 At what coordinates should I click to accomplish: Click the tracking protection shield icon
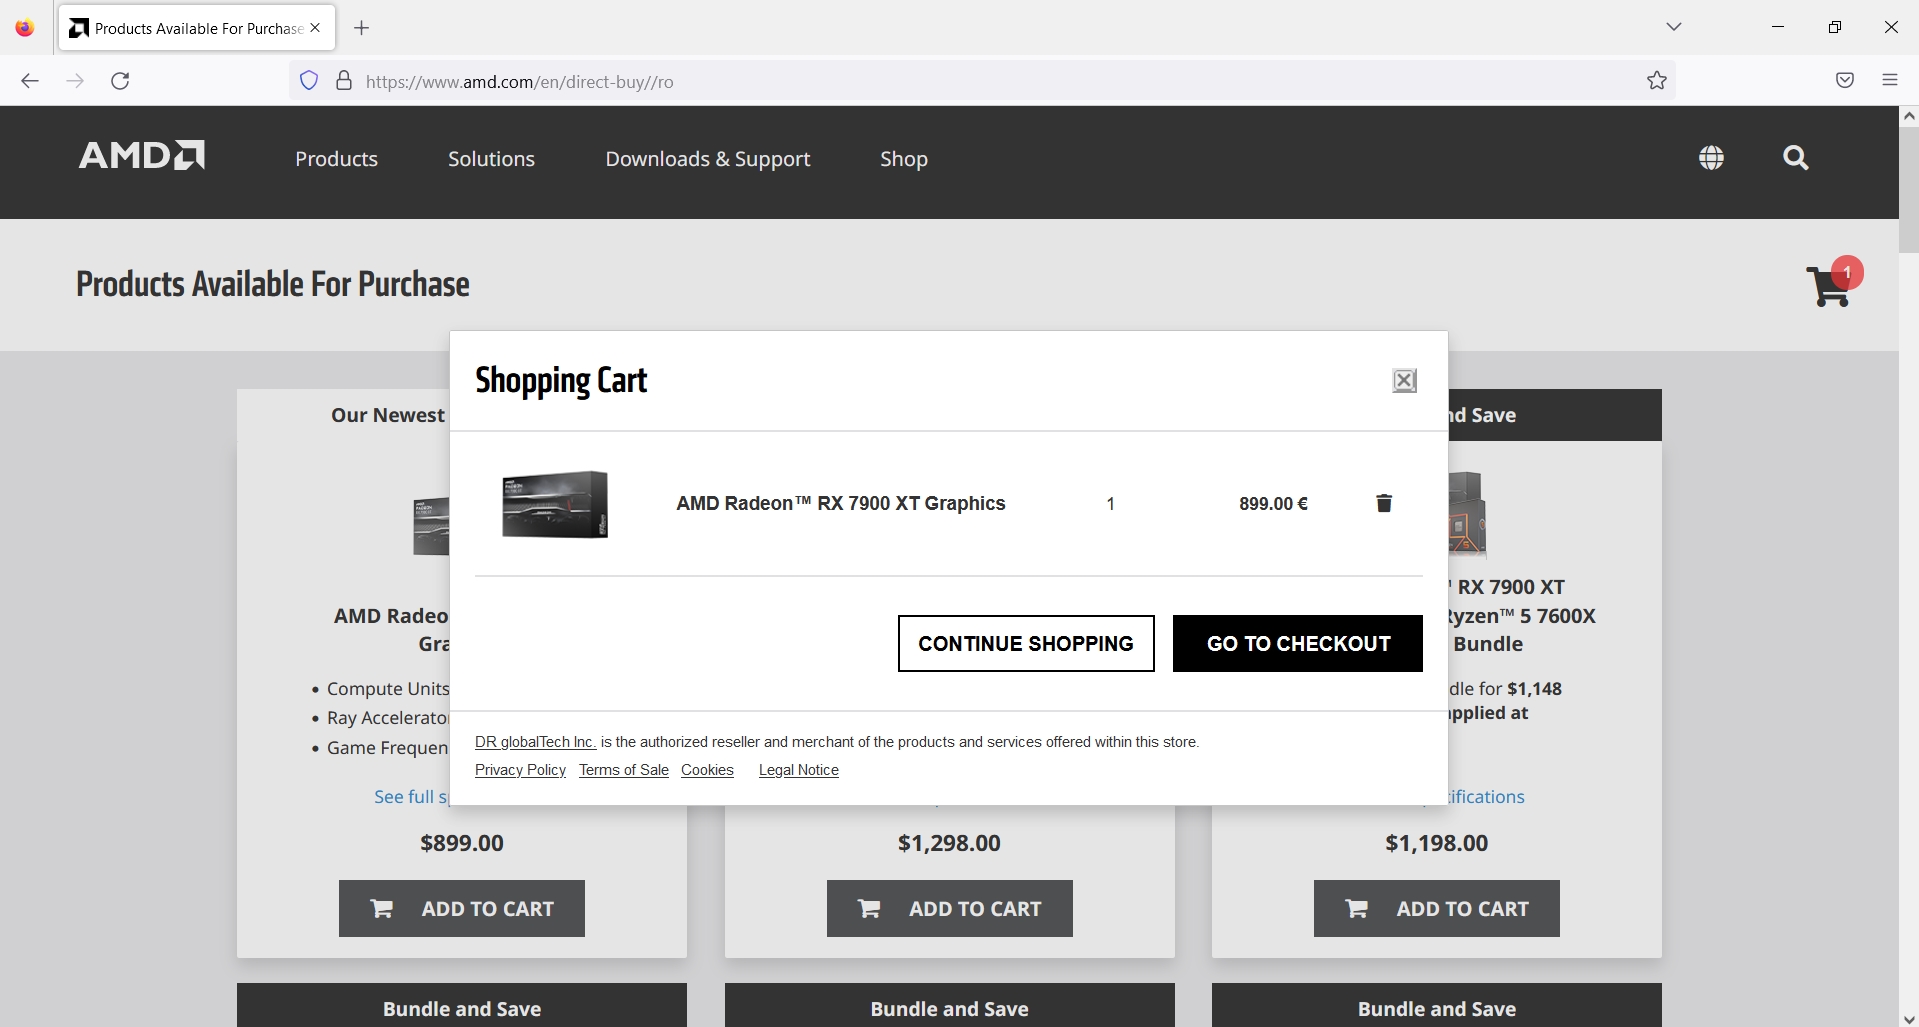[x=308, y=81]
